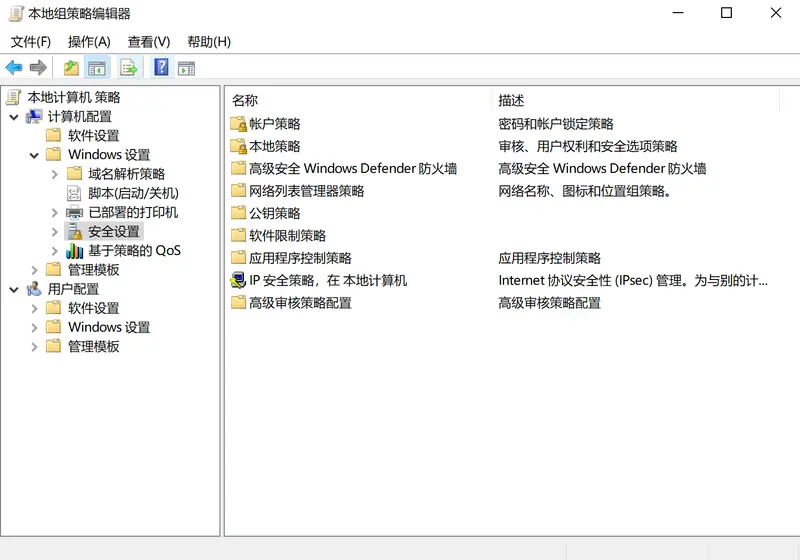Click the 计算机配置 computer icon
The height and width of the screenshot is (560, 800).
(x=34, y=116)
